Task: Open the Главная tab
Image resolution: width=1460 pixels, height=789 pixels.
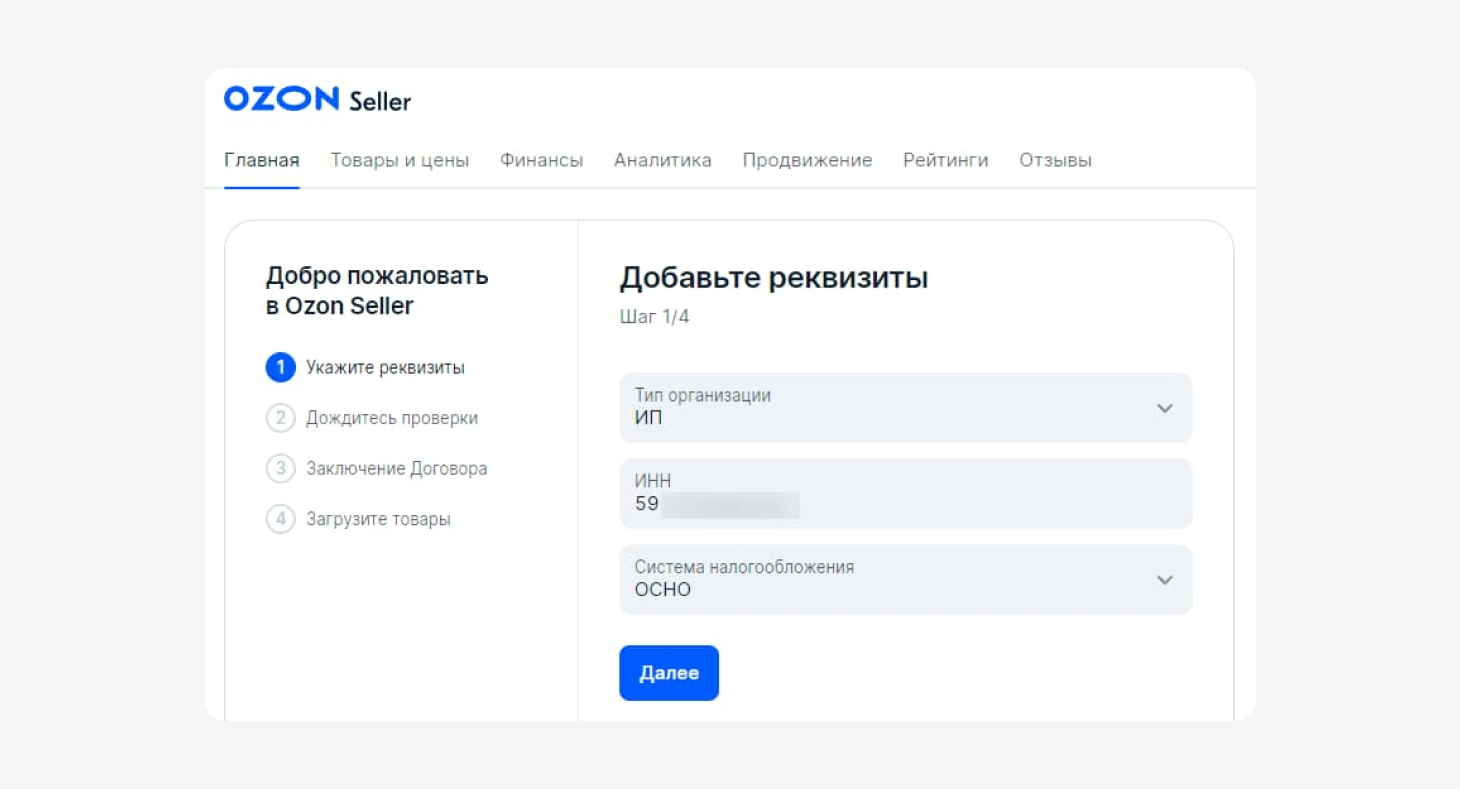Action: tap(262, 160)
